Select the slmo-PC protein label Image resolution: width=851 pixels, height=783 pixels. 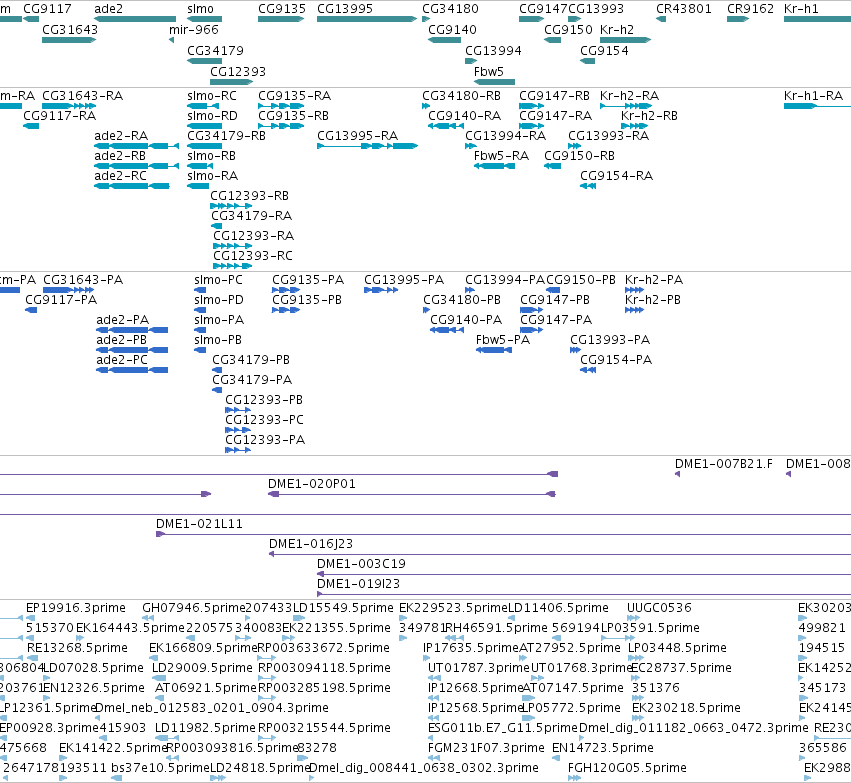pos(219,280)
